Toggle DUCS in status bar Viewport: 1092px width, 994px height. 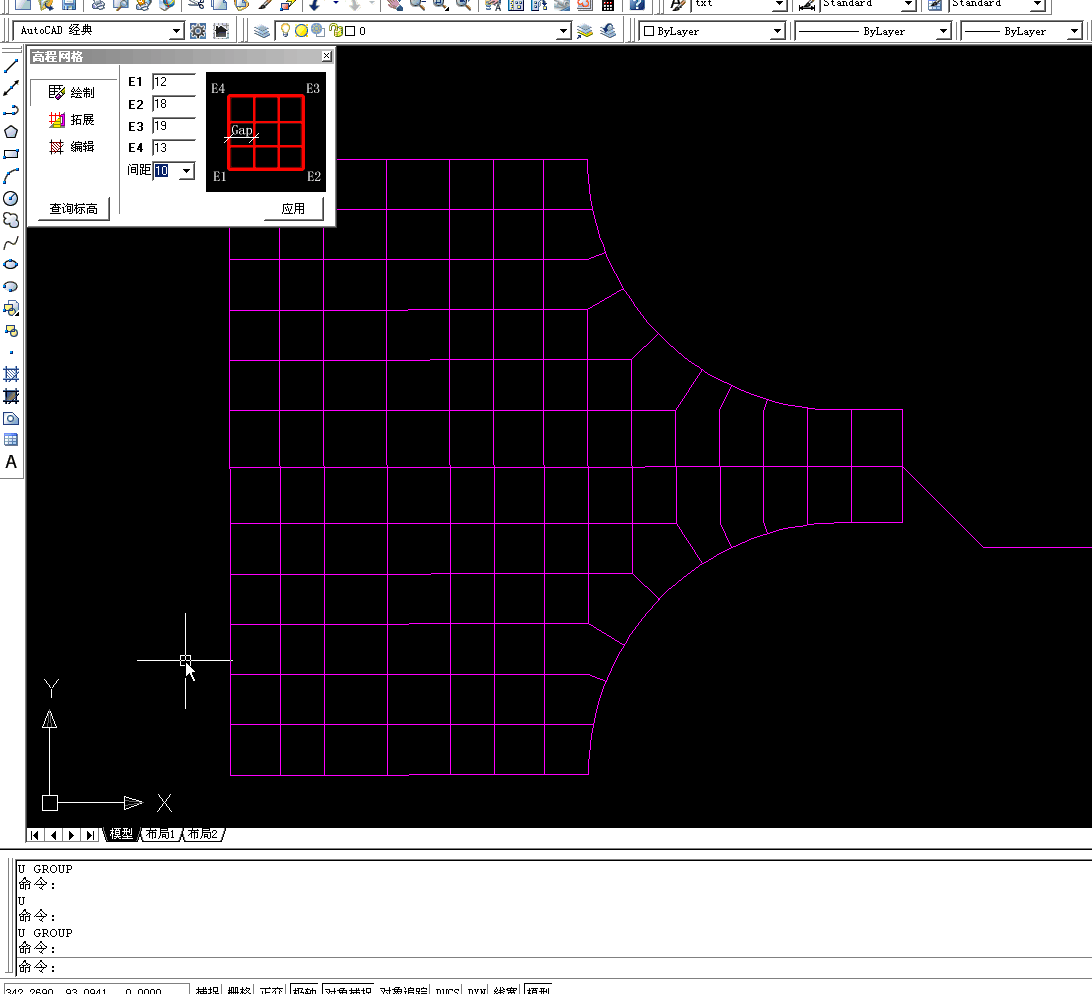[448, 989]
